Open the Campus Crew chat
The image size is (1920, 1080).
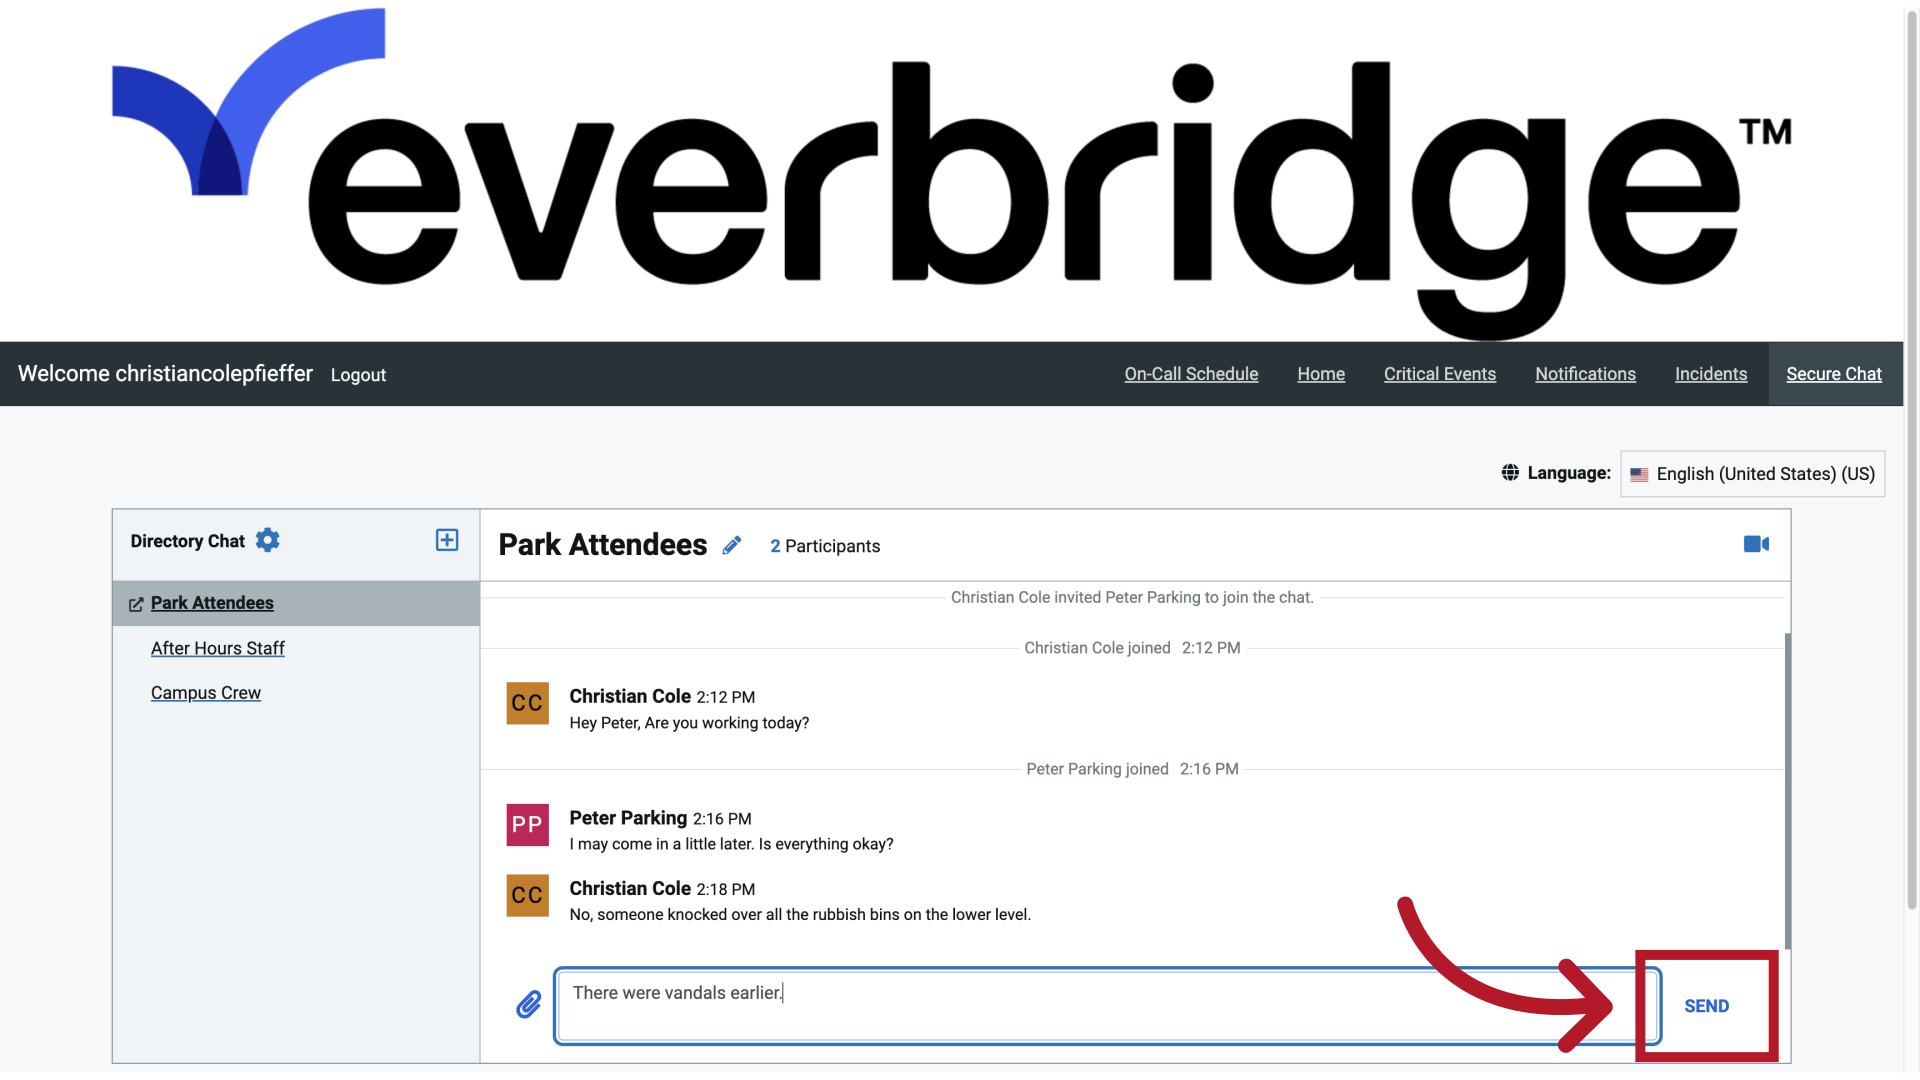(205, 693)
